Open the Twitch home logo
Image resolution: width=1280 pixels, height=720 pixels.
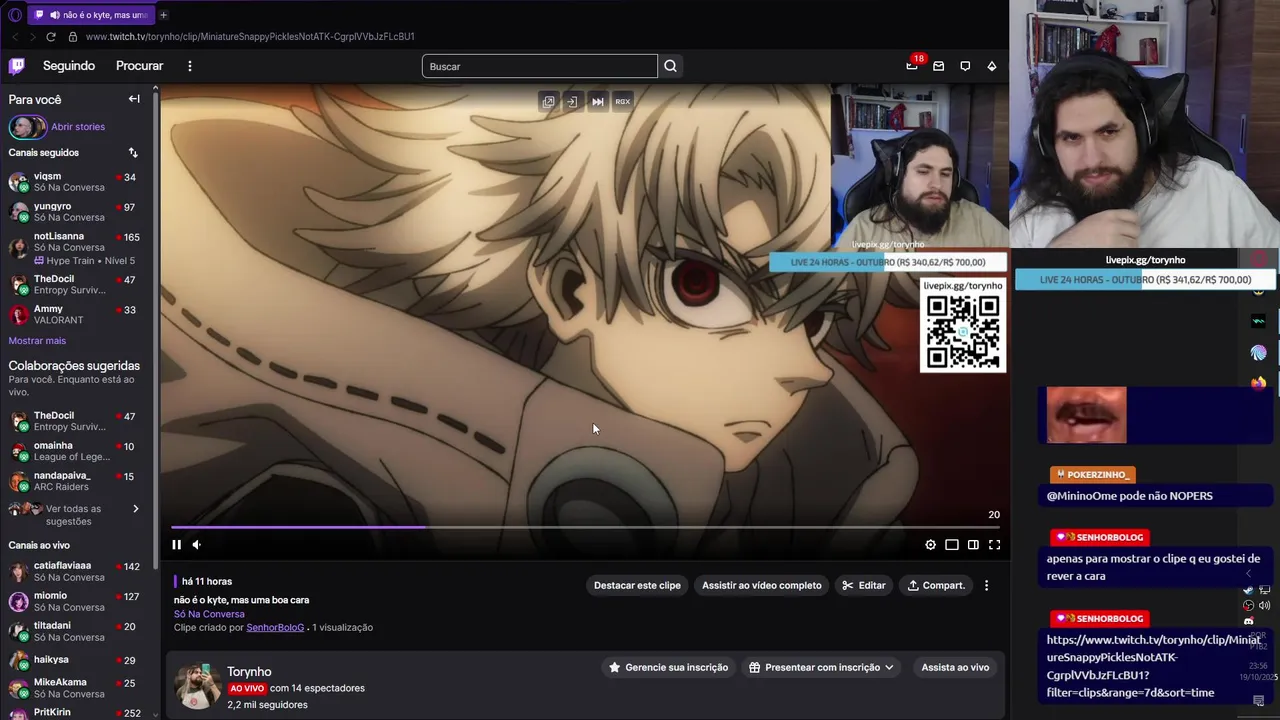(17, 66)
